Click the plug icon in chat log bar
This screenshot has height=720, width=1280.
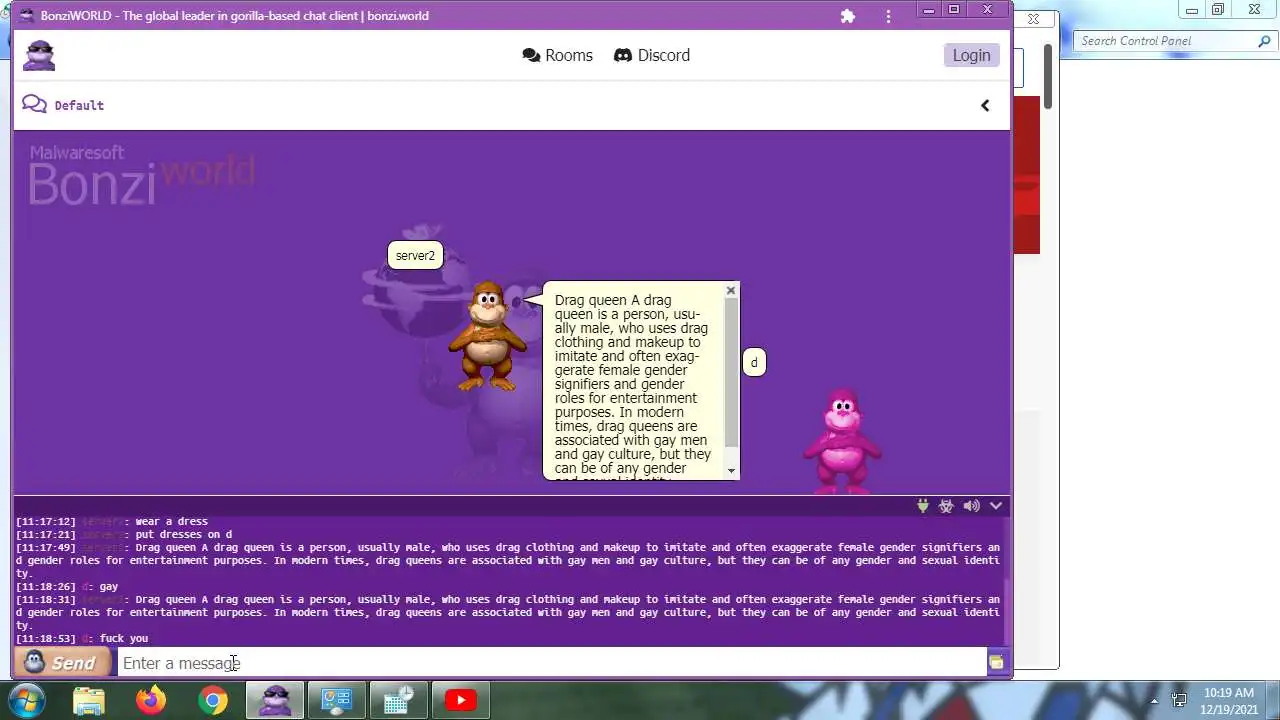pos(922,506)
